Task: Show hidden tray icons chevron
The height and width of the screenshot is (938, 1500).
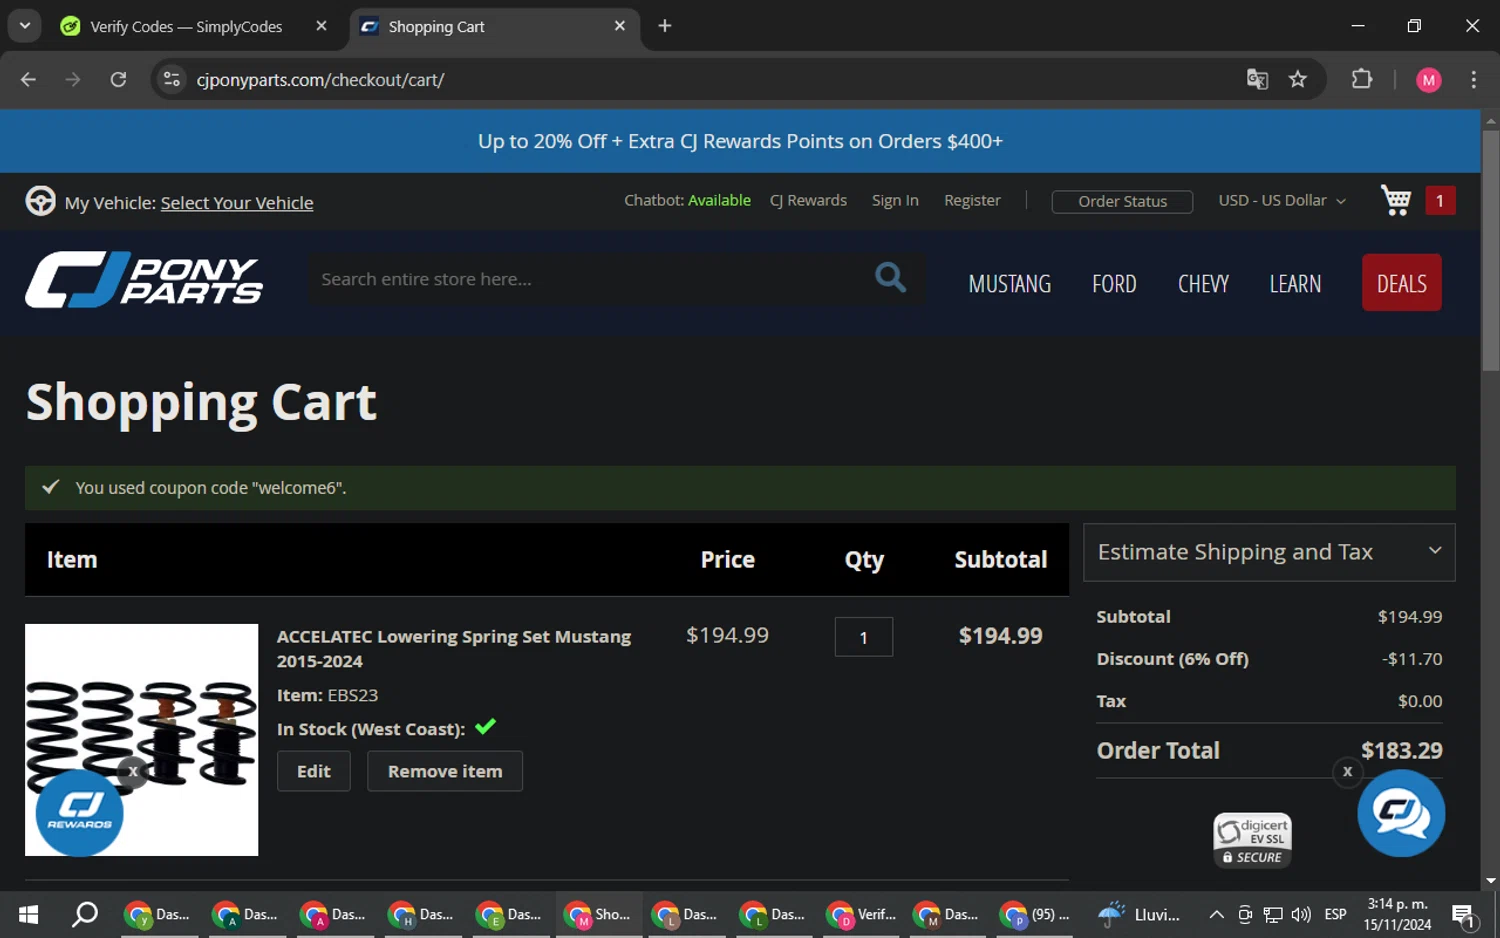Action: pyautogui.click(x=1216, y=914)
